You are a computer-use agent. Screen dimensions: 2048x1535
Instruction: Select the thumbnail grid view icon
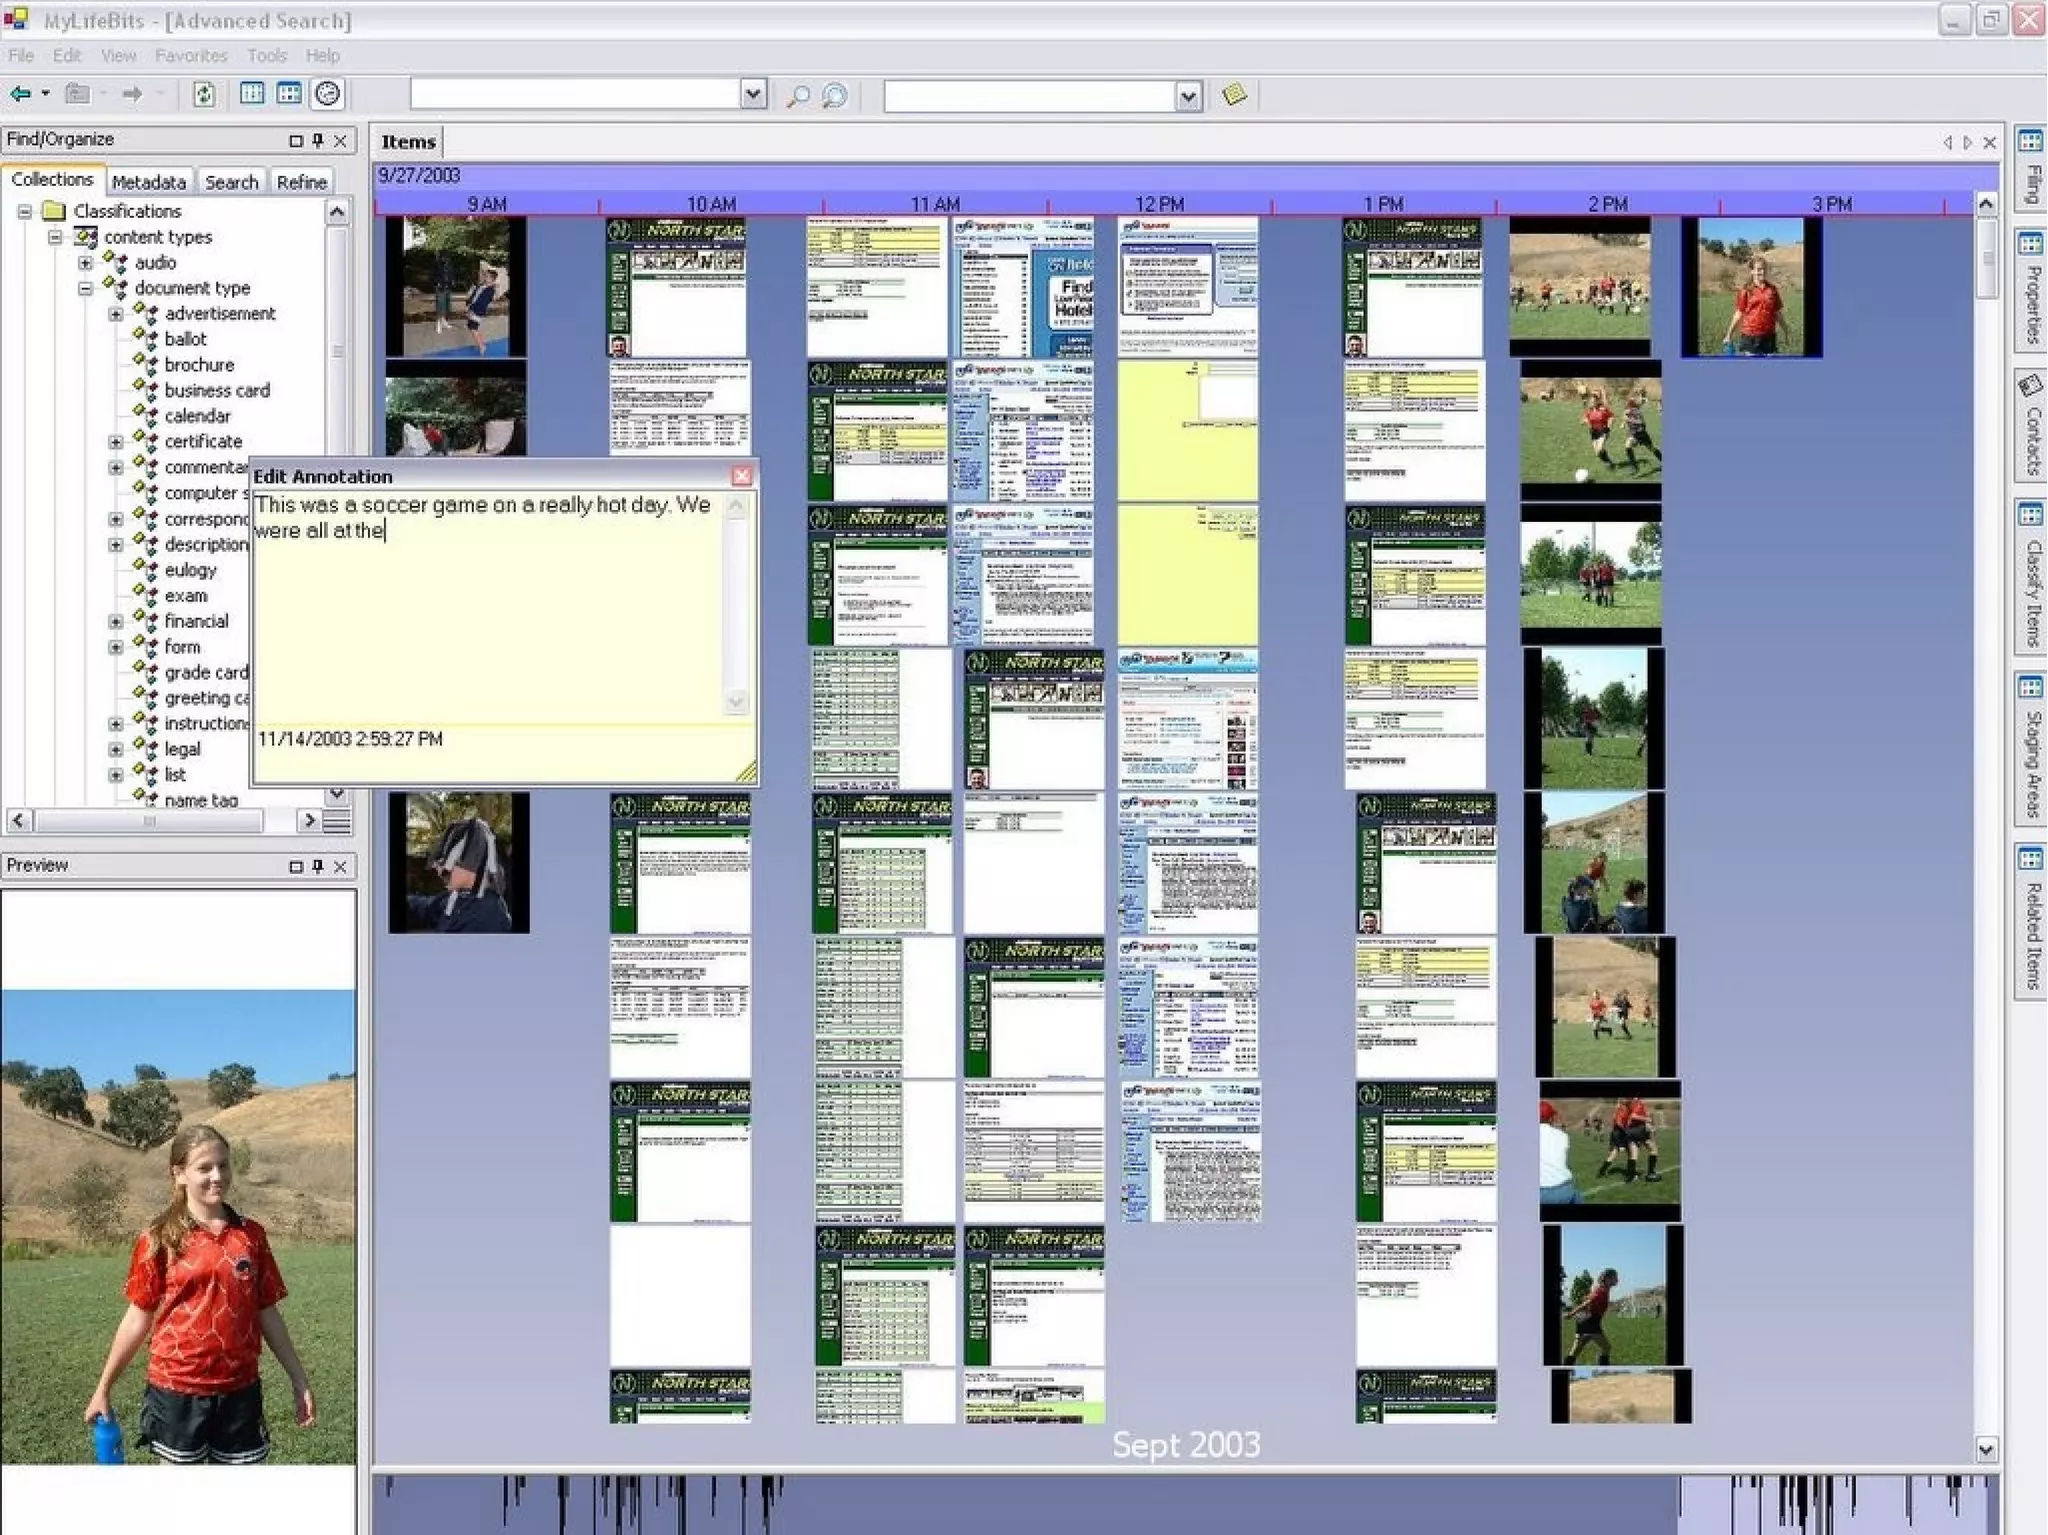(x=289, y=94)
